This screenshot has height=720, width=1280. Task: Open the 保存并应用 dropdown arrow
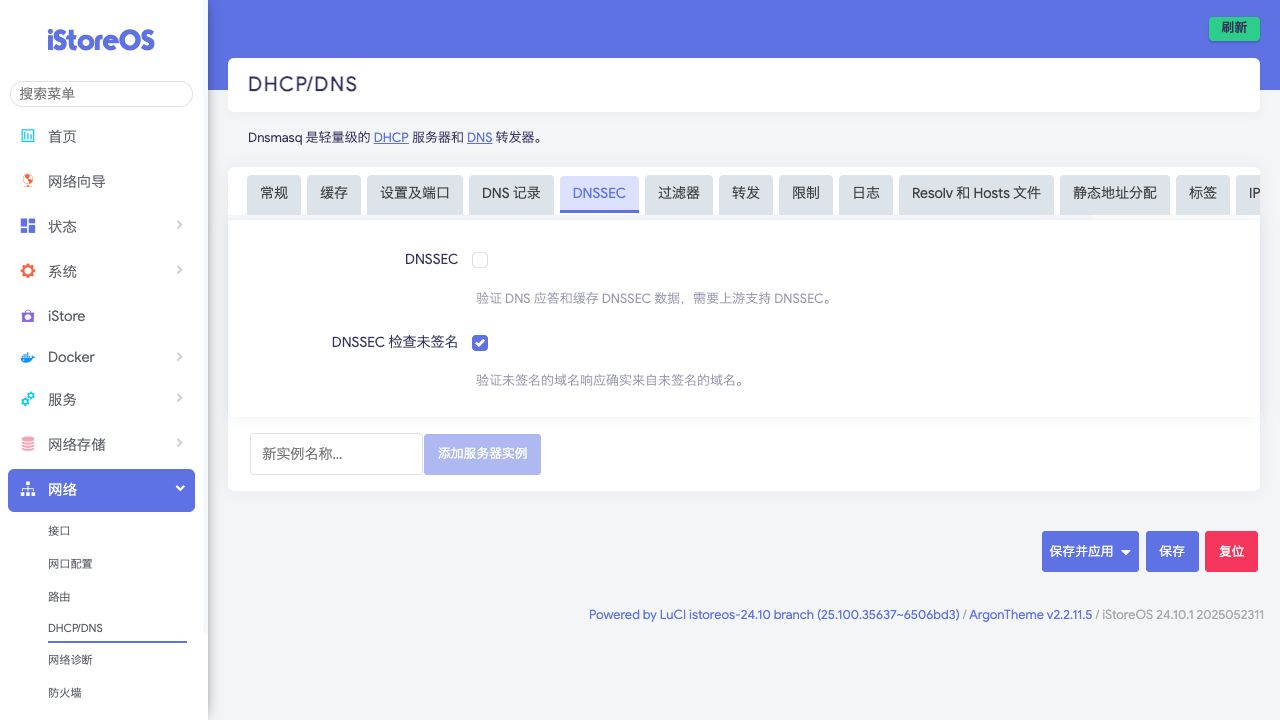[x=1126, y=552]
